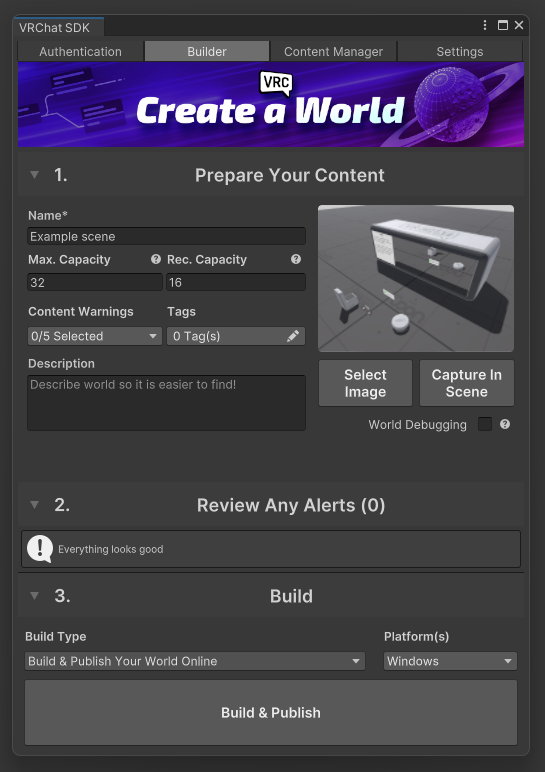
Task: Close the VRChat SDK window
Action: tap(519, 25)
